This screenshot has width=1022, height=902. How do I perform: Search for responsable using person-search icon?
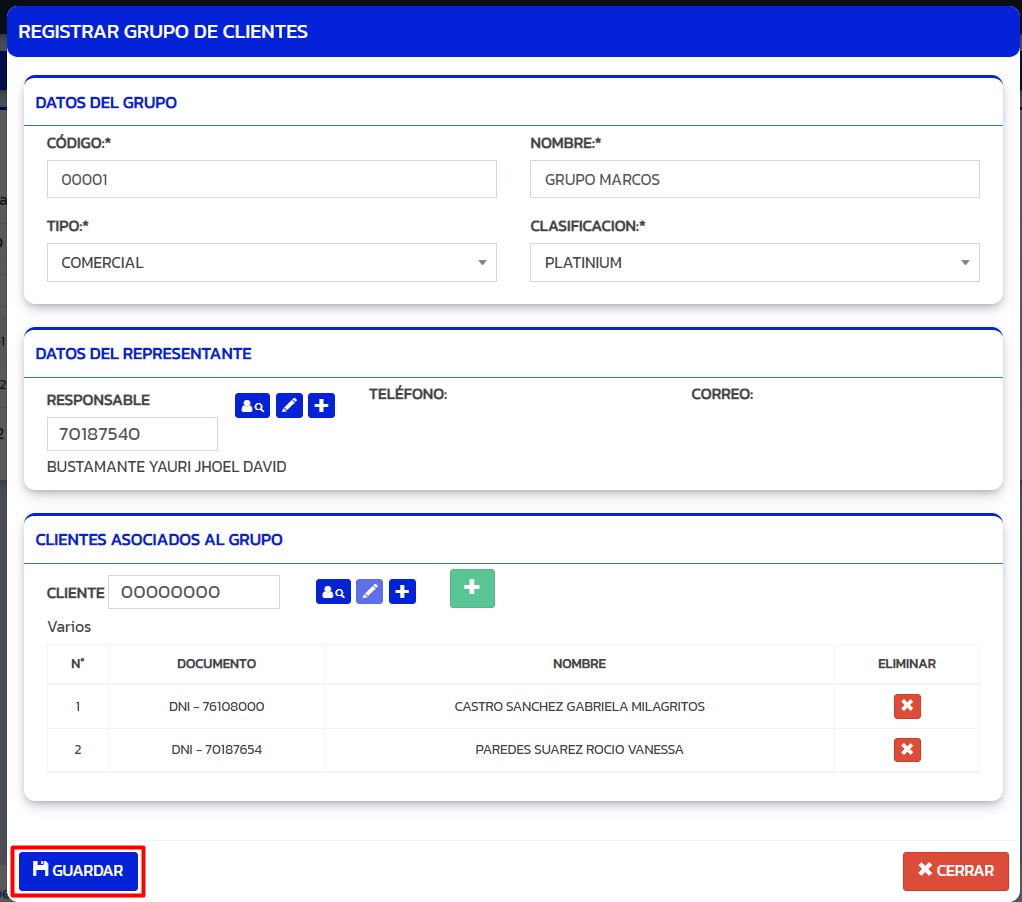point(252,406)
